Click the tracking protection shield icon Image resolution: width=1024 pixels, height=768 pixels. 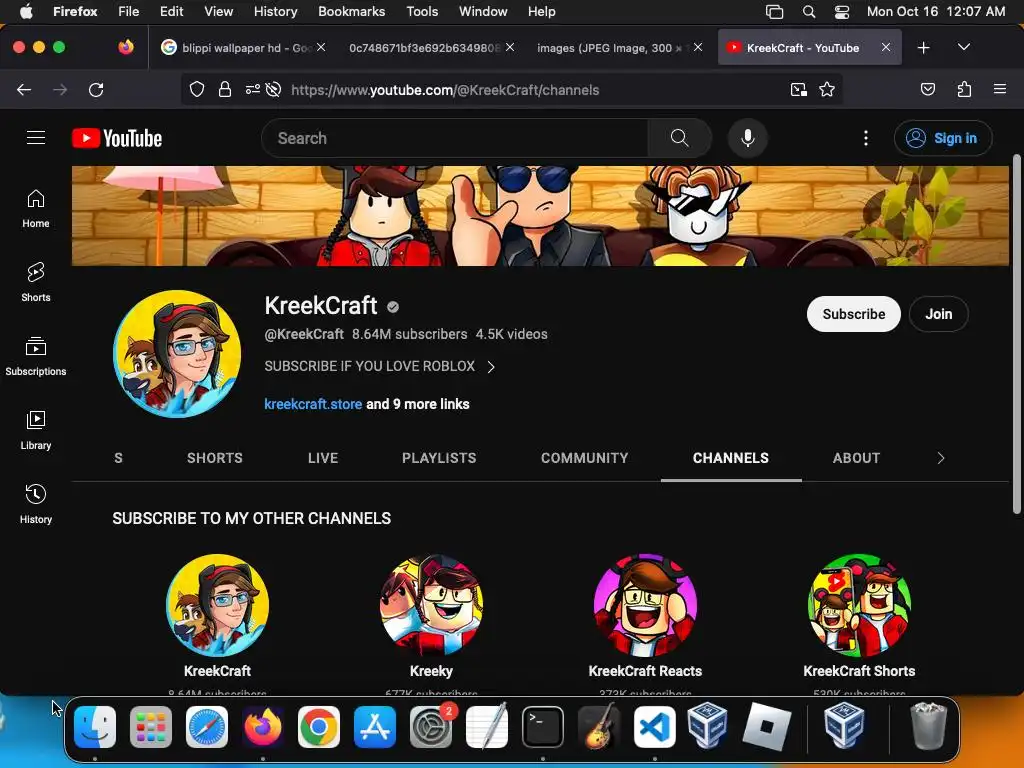197,90
